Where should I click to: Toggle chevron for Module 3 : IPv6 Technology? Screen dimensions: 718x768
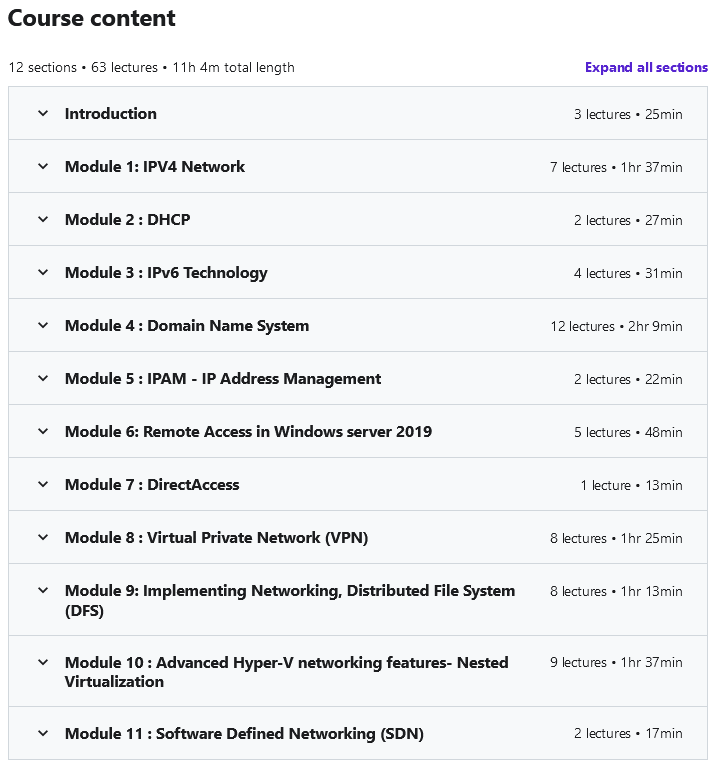[43, 272]
